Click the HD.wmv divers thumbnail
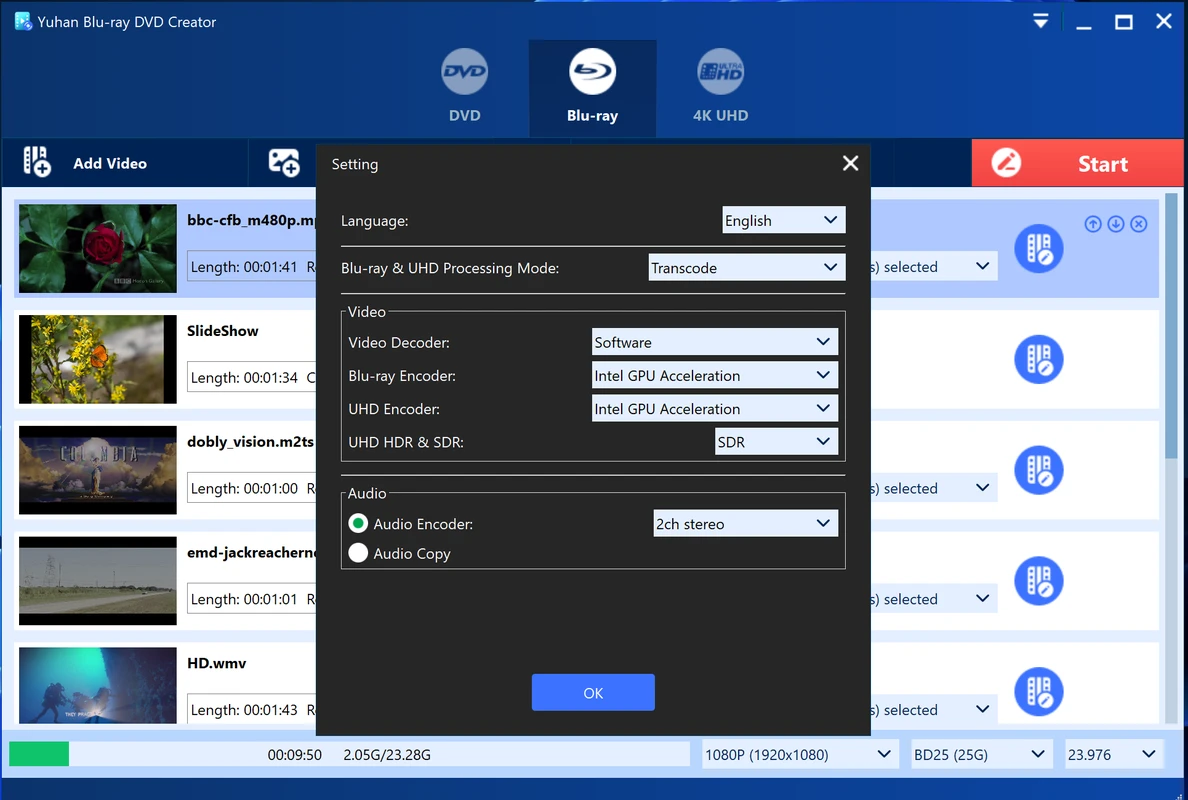 pos(98,685)
